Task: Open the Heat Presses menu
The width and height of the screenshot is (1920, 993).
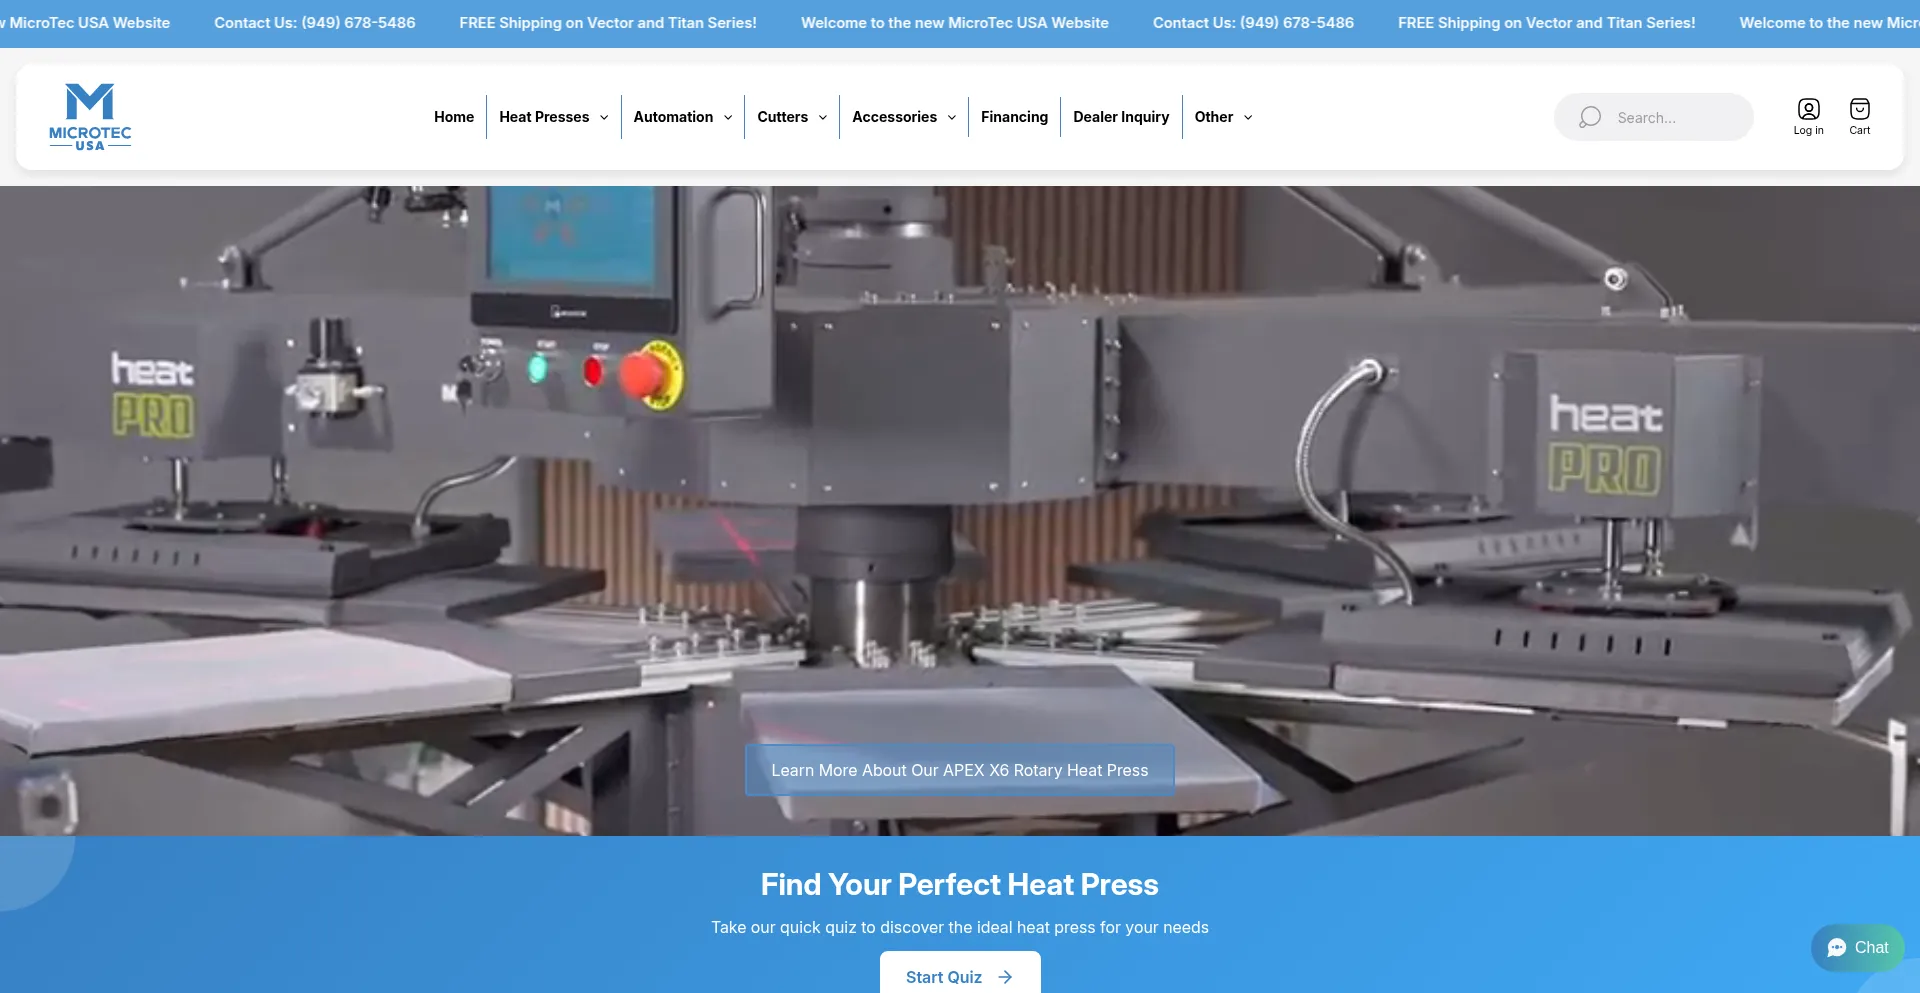Action: click(x=544, y=117)
